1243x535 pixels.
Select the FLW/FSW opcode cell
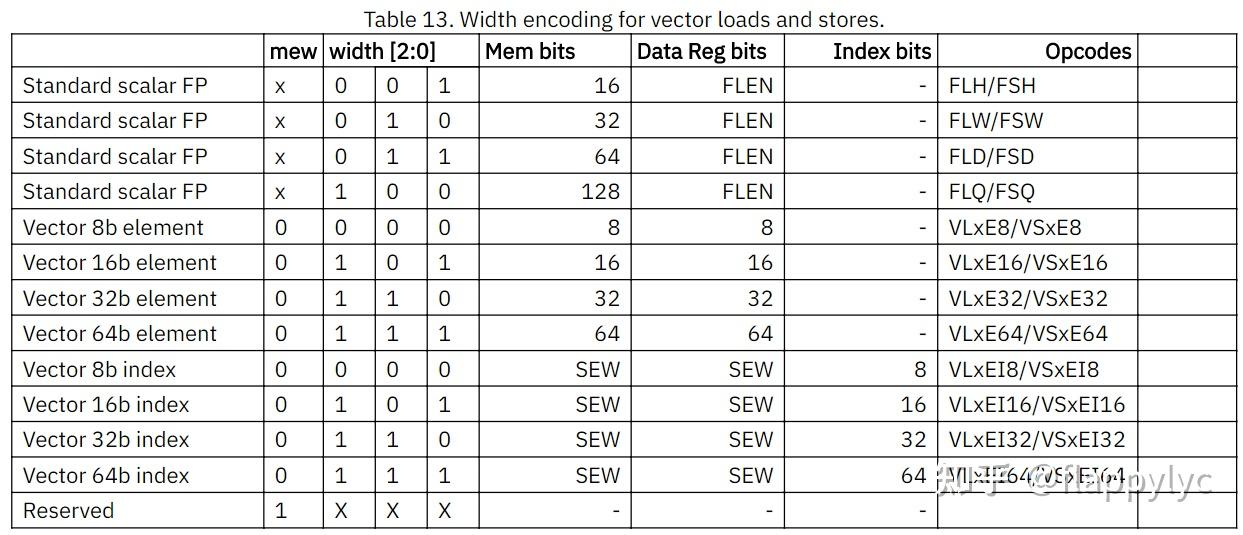[995, 121]
